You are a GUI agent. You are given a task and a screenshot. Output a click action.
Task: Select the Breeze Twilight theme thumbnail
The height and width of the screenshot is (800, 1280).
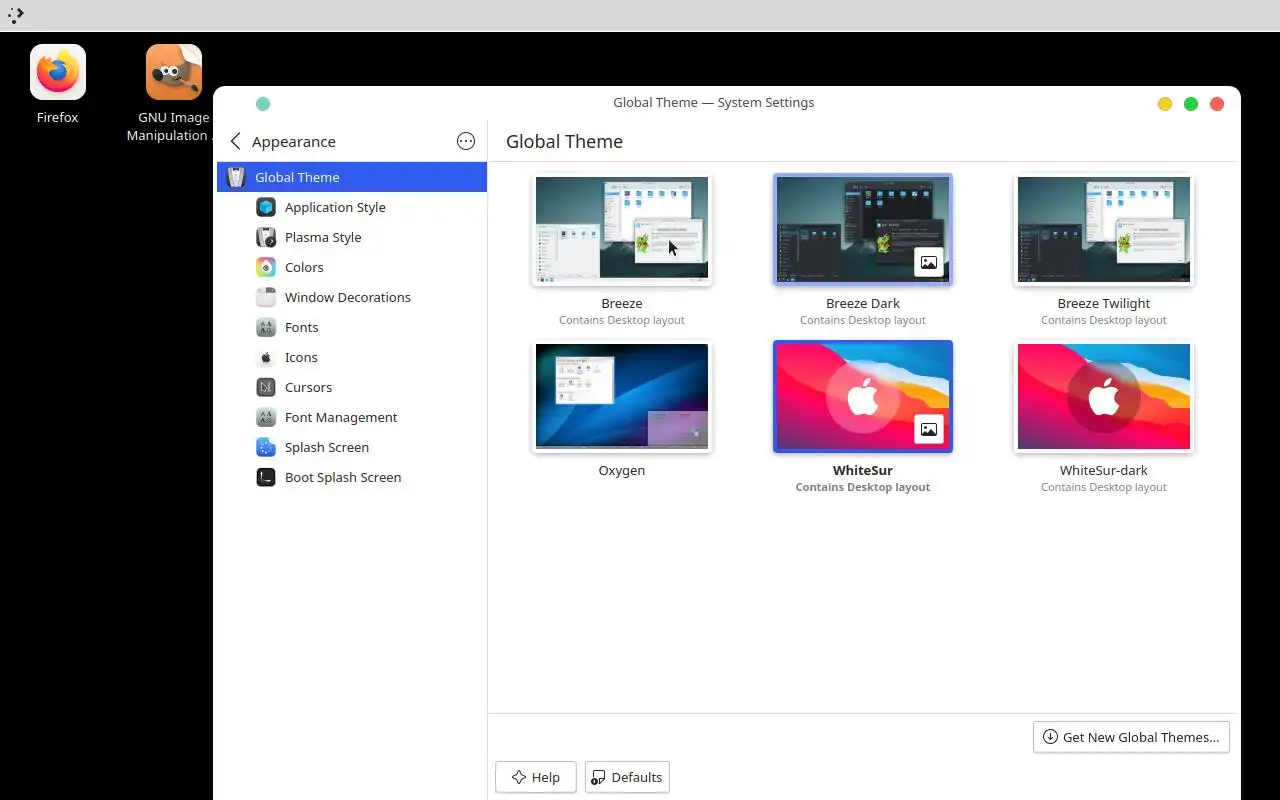coord(1104,229)
